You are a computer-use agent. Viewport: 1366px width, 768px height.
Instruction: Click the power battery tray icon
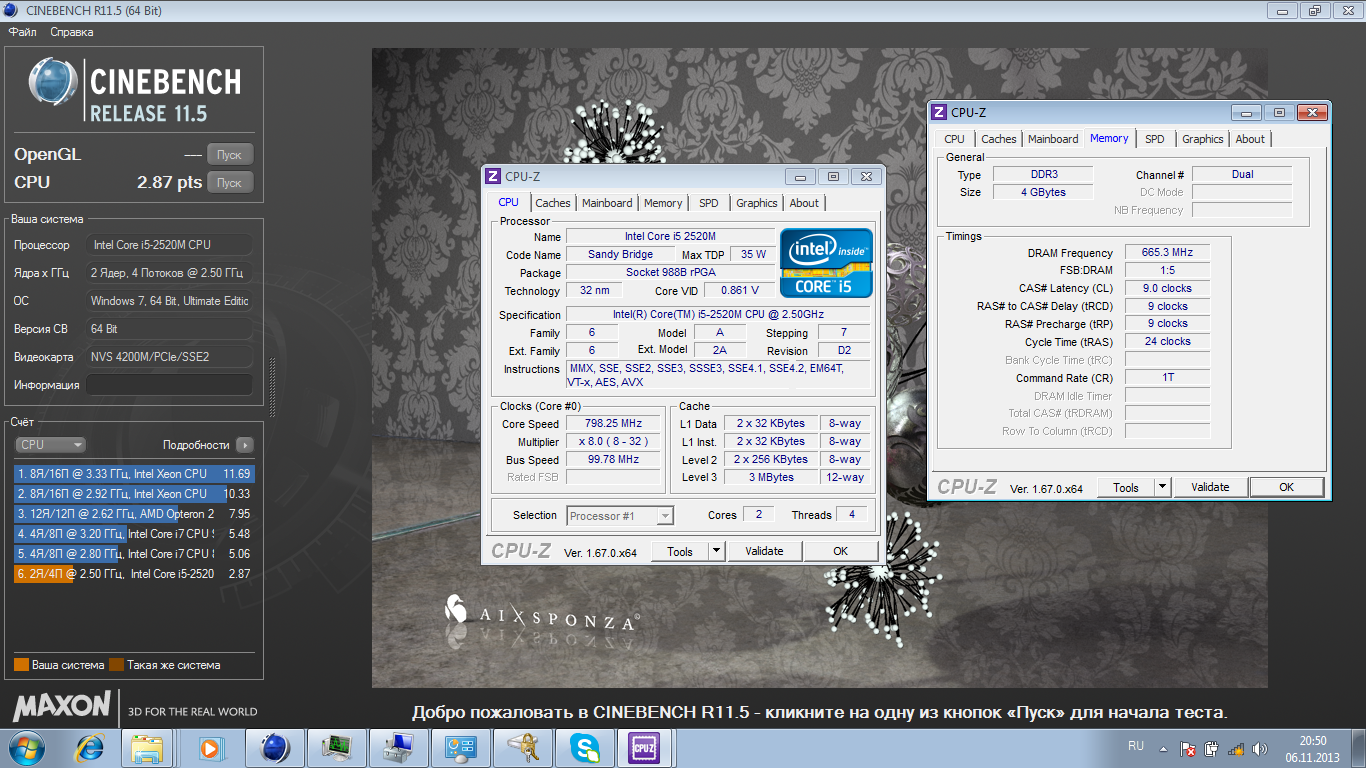(1211, 748)
